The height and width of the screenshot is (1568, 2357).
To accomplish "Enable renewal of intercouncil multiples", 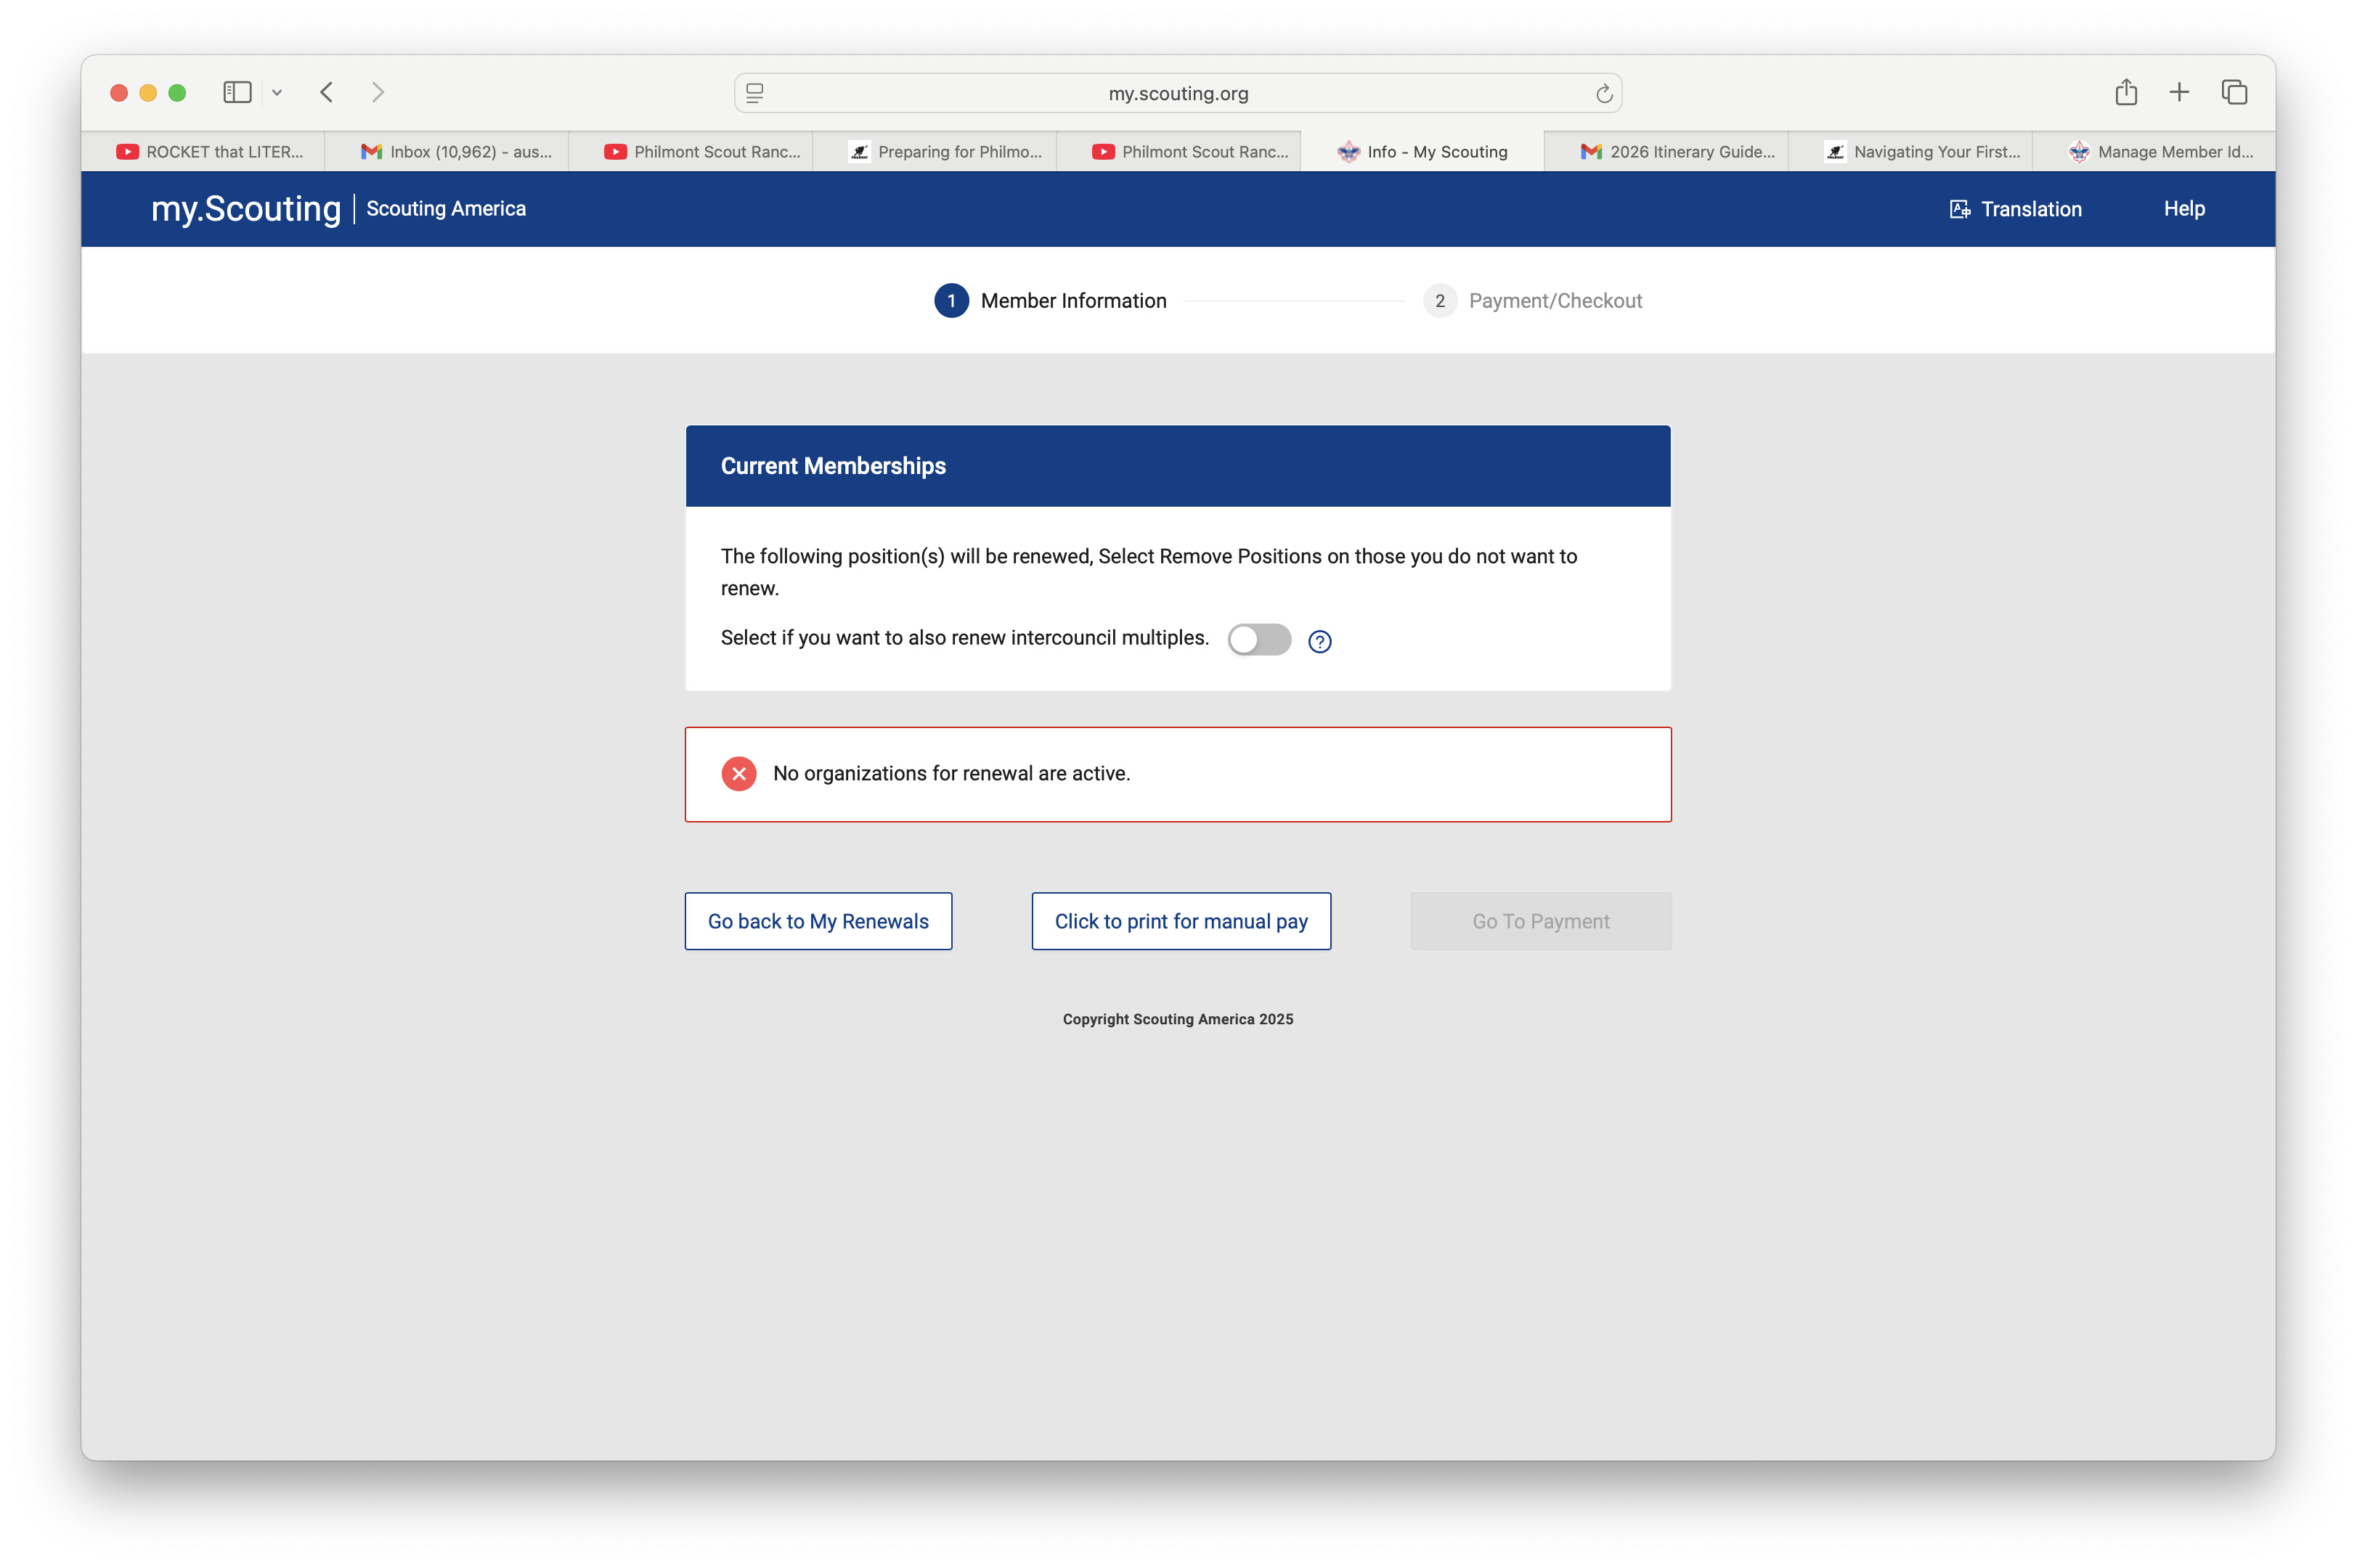I will point(1259,640).
